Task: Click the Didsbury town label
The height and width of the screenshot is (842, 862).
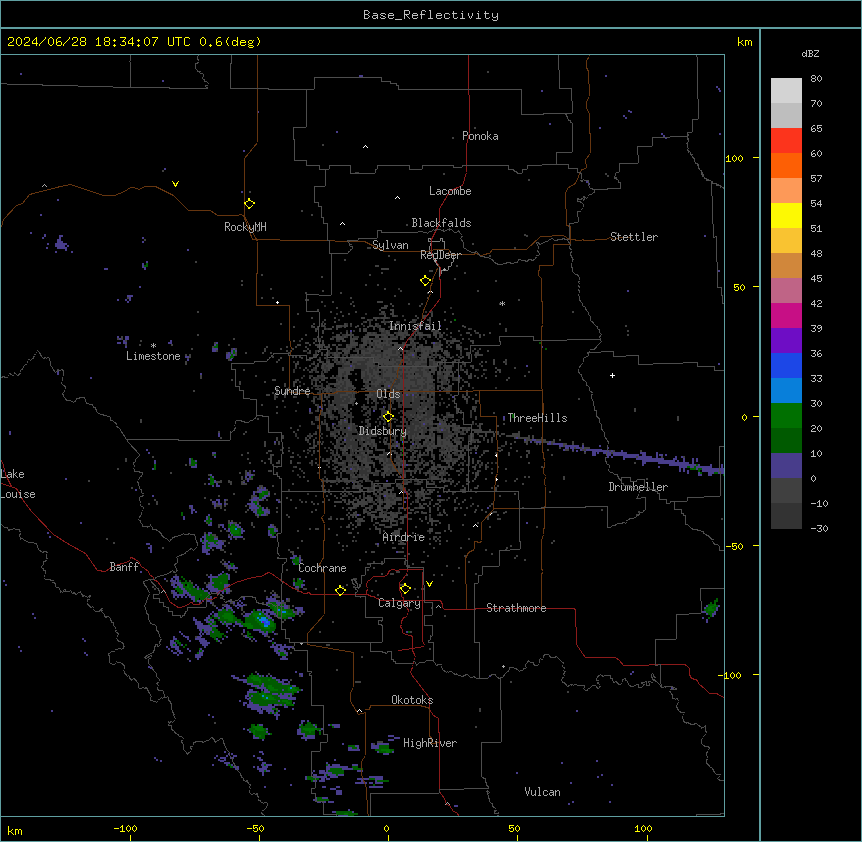Action: click(x=383, y=431)
